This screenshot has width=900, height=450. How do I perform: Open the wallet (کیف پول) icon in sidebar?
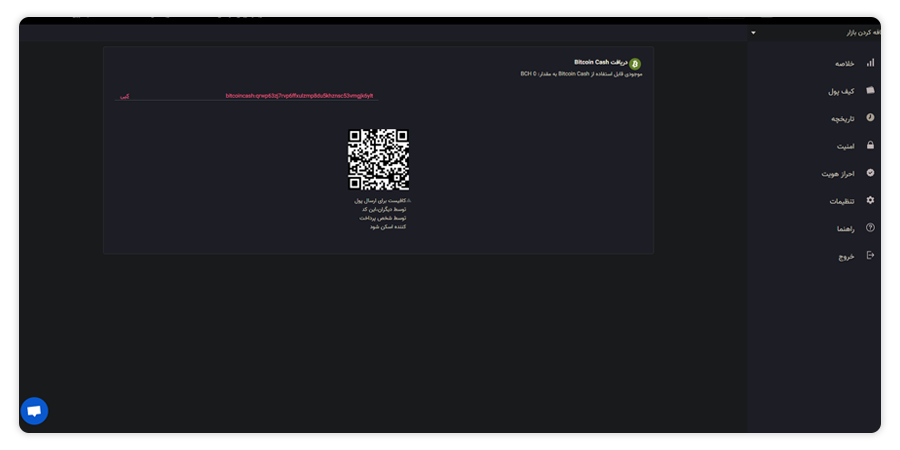coord(870,90)
